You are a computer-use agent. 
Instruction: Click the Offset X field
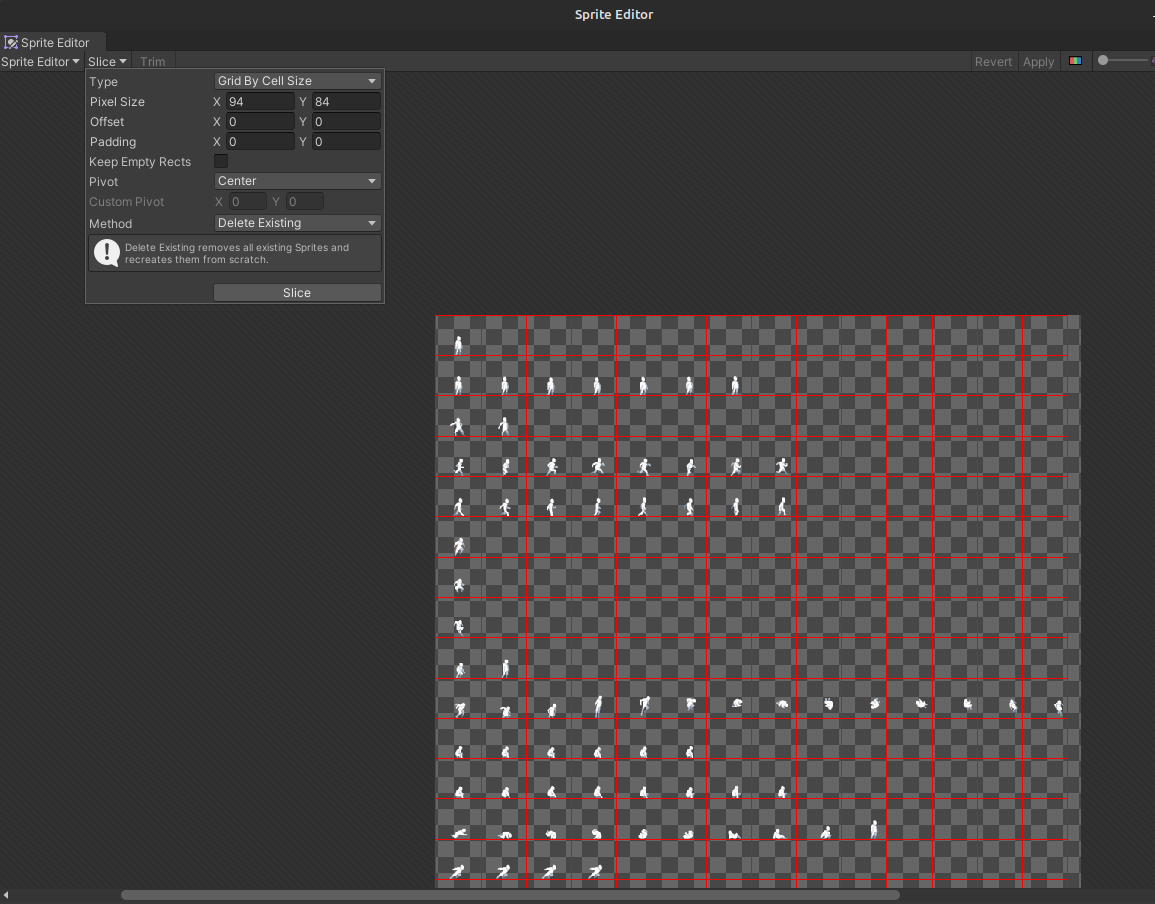[260, 122]
